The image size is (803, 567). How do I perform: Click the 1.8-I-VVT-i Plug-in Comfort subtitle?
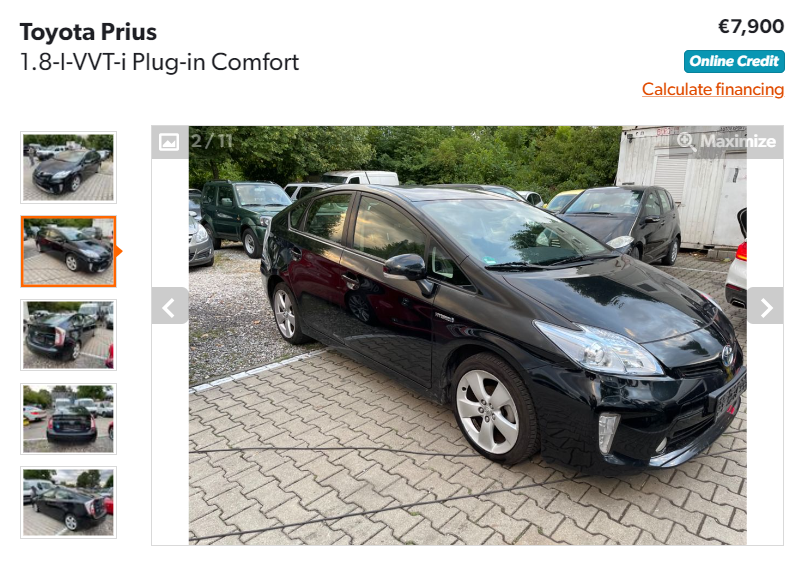click(159, 62)
